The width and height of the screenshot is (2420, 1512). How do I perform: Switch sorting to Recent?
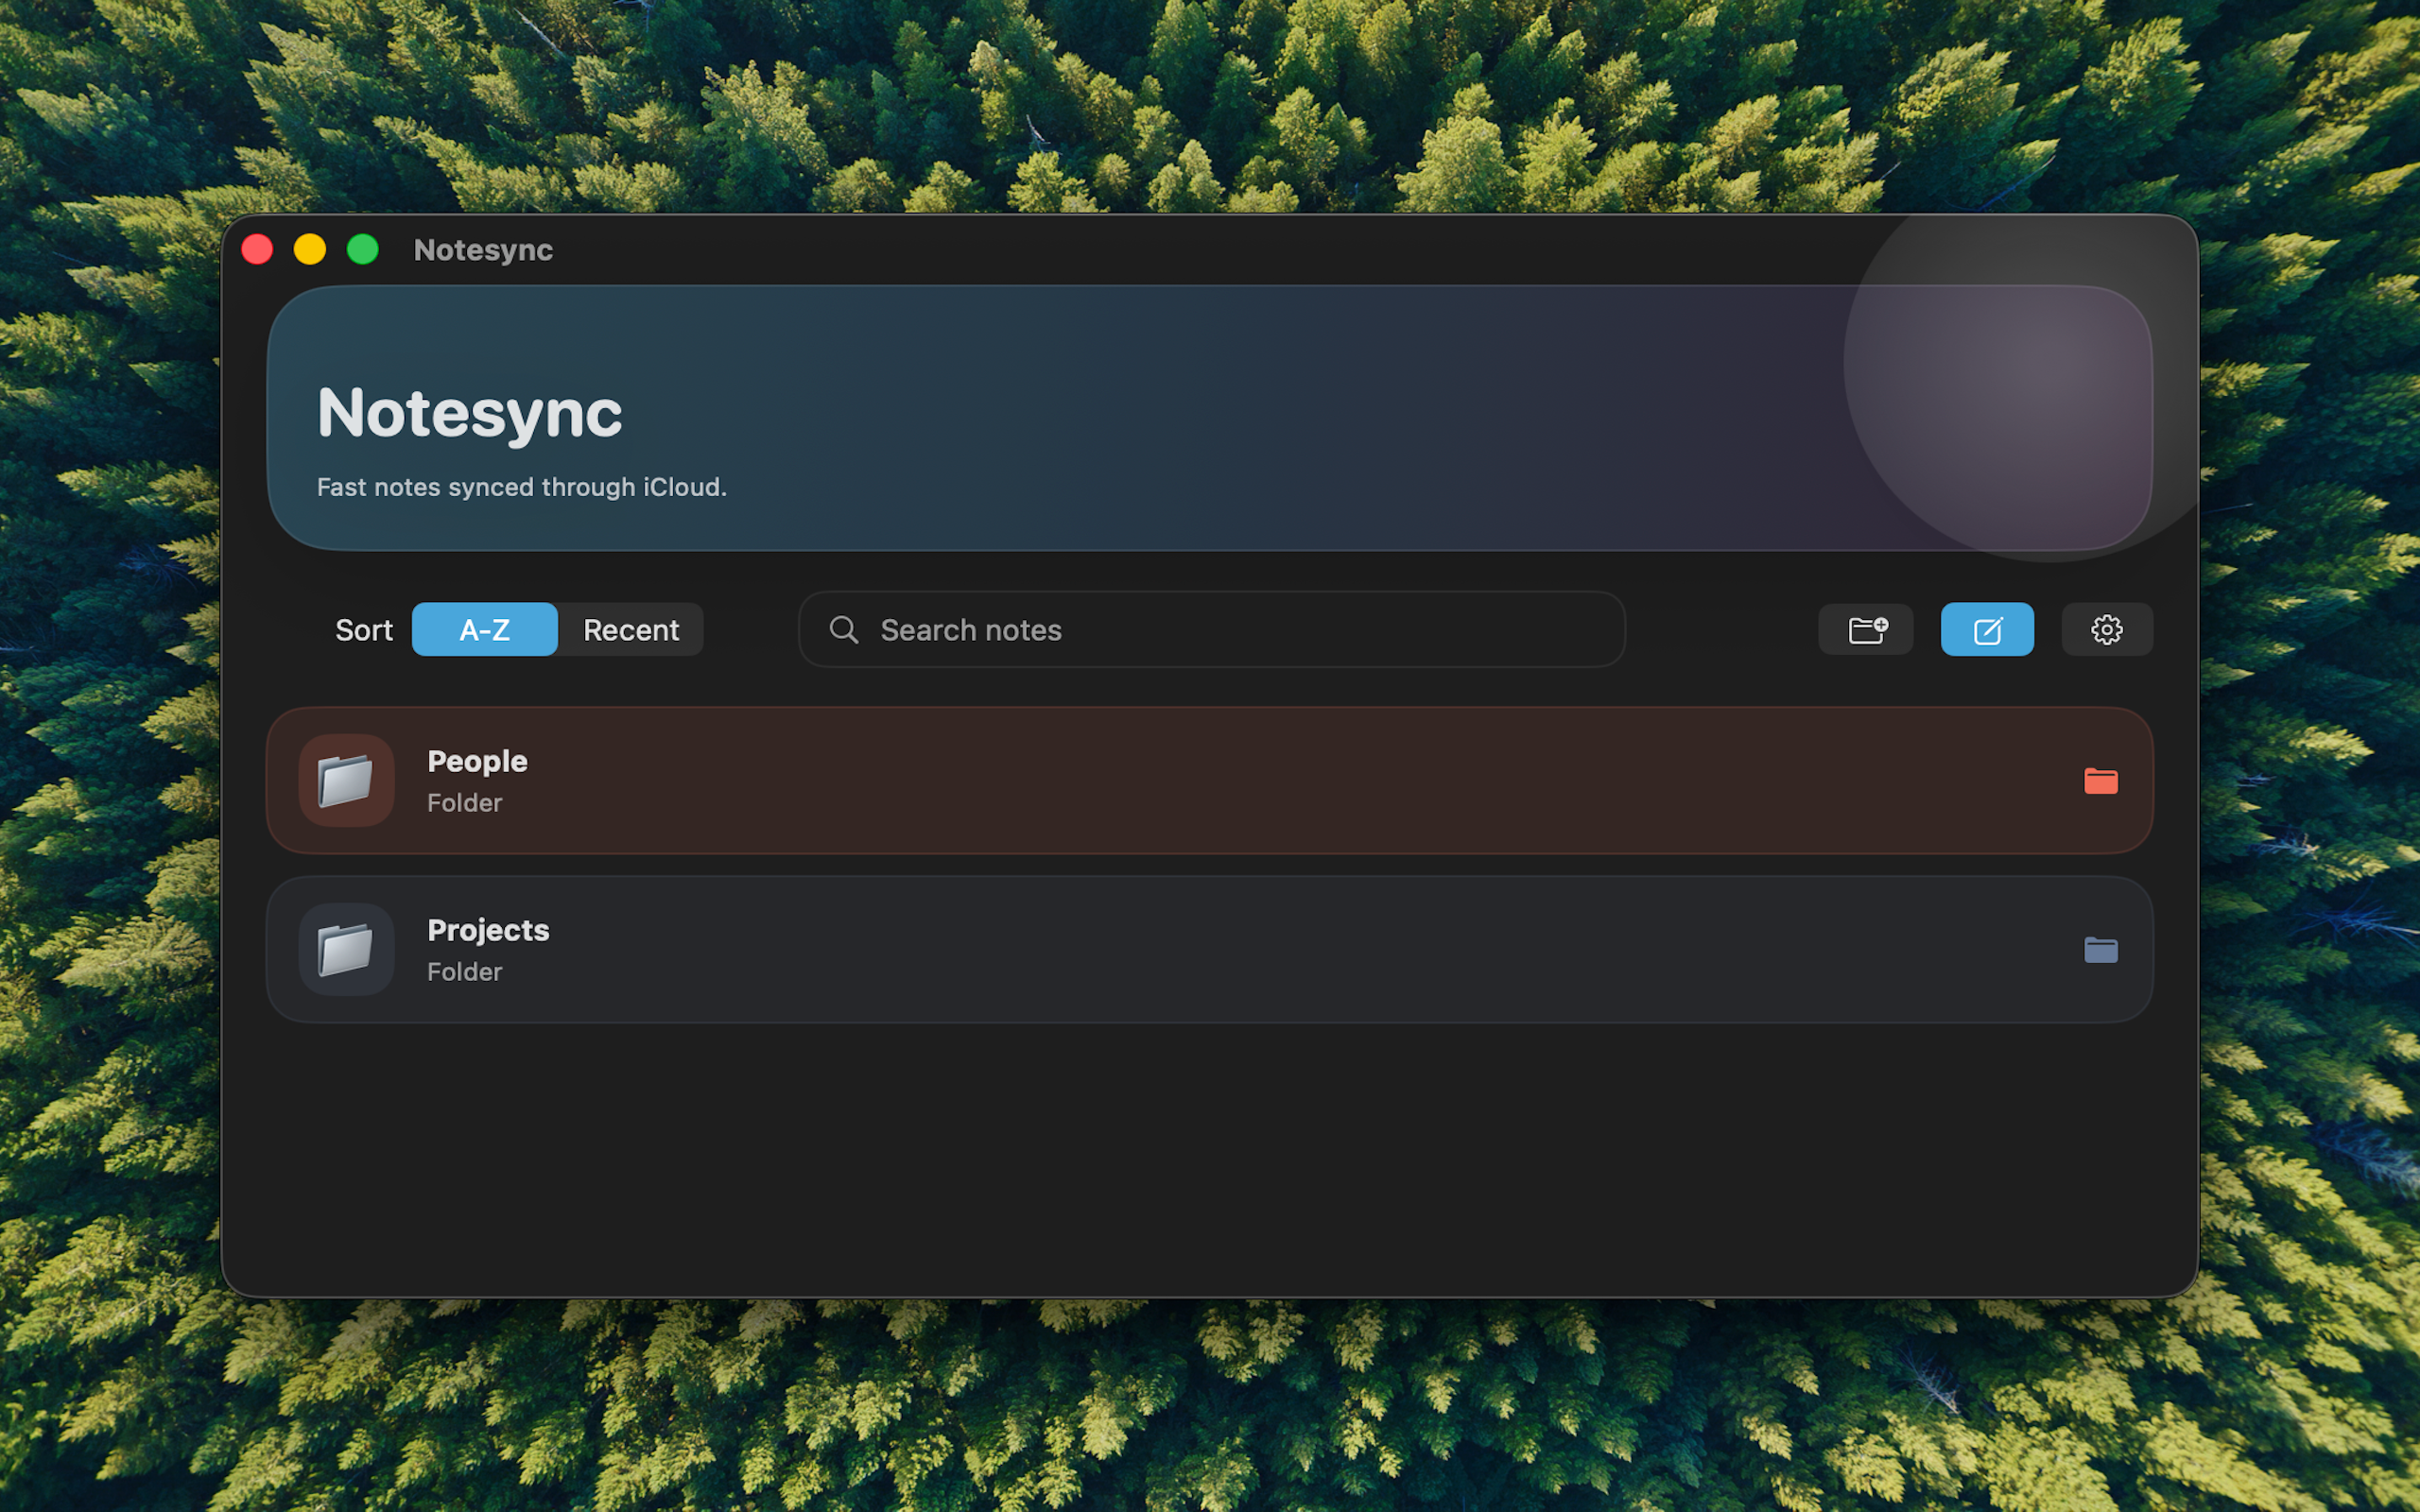coord(631,629)
